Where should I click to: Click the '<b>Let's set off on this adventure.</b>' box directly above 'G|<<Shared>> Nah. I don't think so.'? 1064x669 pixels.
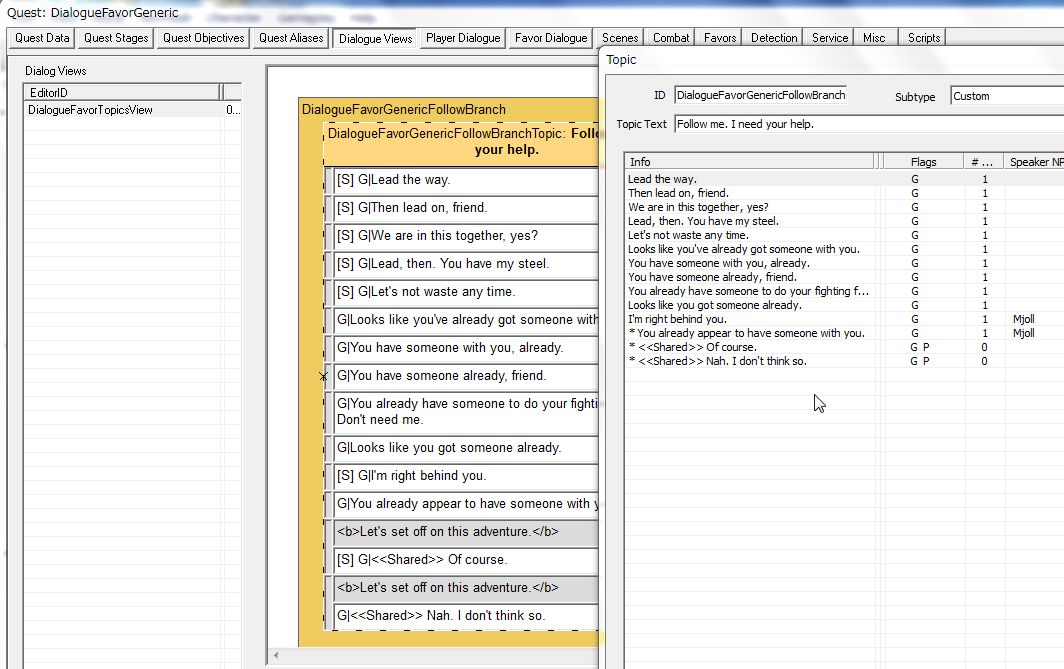(466, 588)
